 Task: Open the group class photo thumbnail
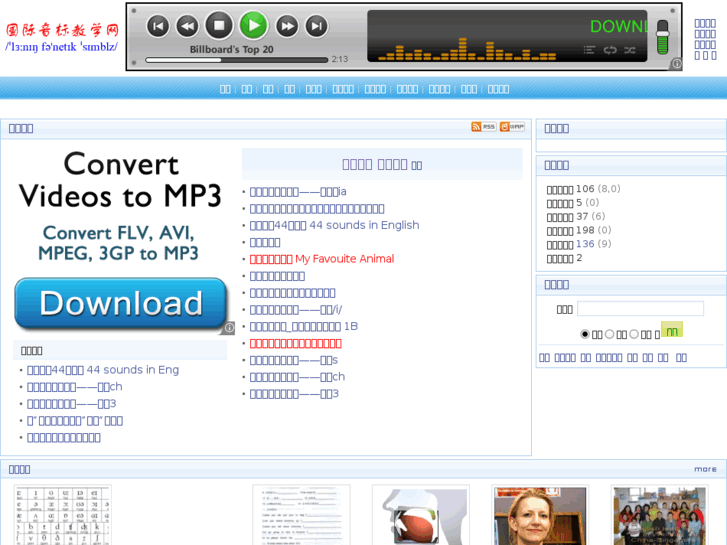click(x=660, y=515)
